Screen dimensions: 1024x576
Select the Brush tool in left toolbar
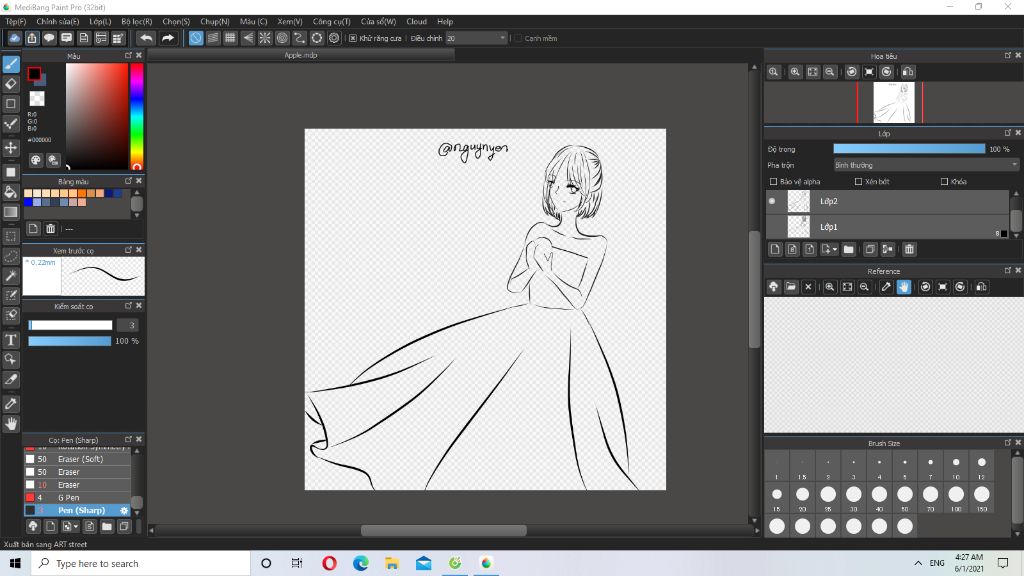[11, 64]
